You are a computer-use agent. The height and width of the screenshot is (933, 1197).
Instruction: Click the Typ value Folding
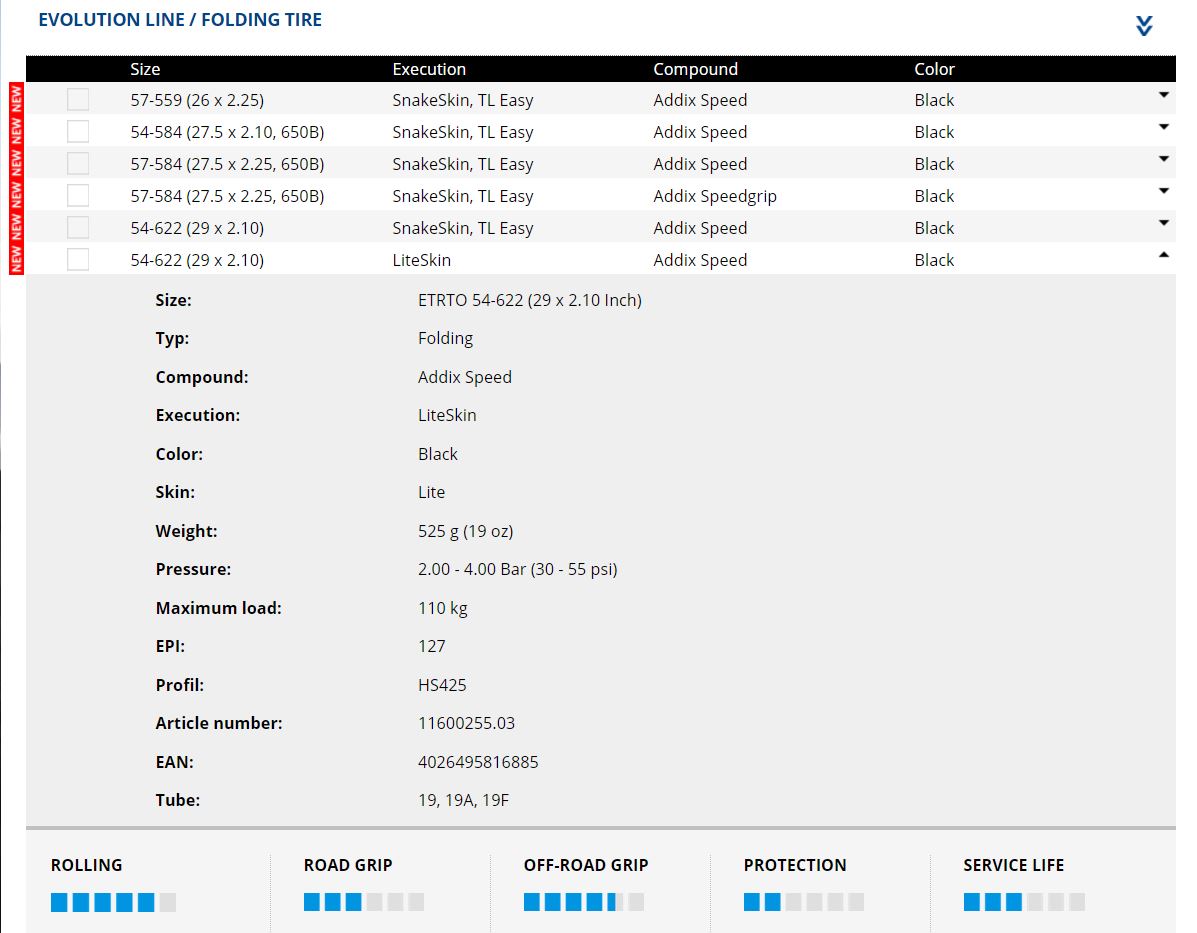click(x=445, y=338)
